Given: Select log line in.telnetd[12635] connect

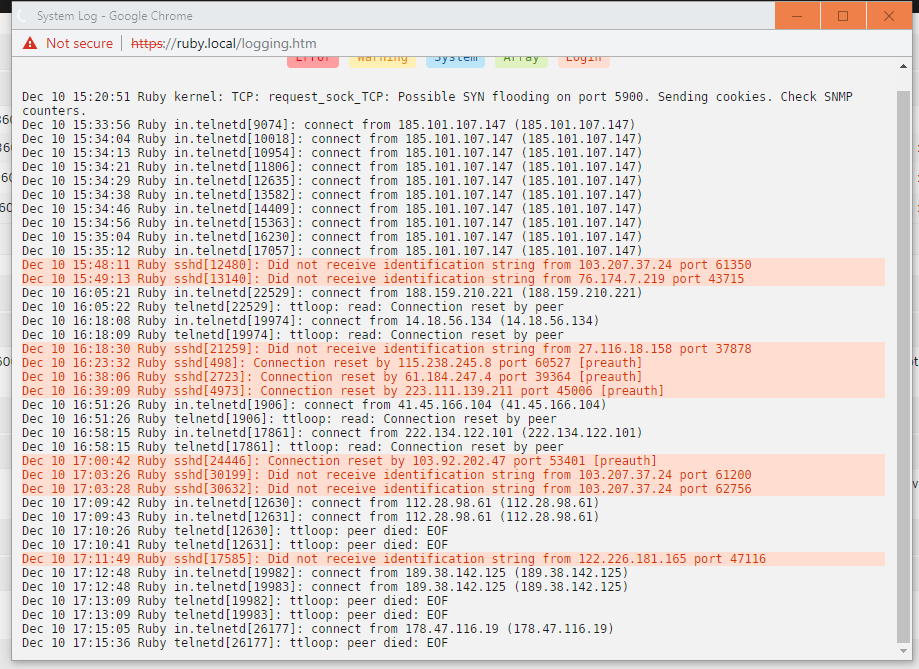Looking at the screenshot, I should pos(332,181).
